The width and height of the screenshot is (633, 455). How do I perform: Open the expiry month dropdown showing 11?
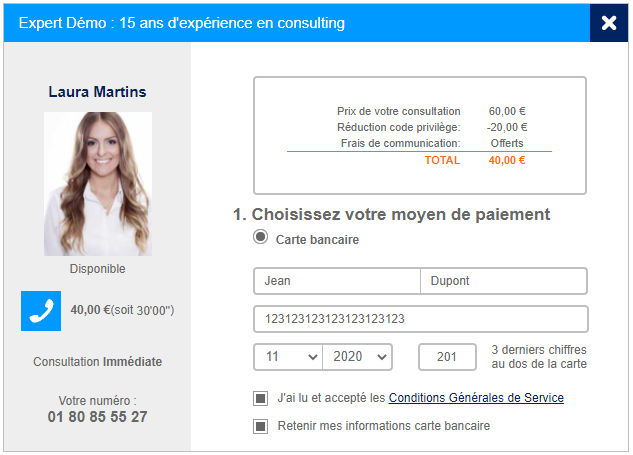click(x=288, y=357)
